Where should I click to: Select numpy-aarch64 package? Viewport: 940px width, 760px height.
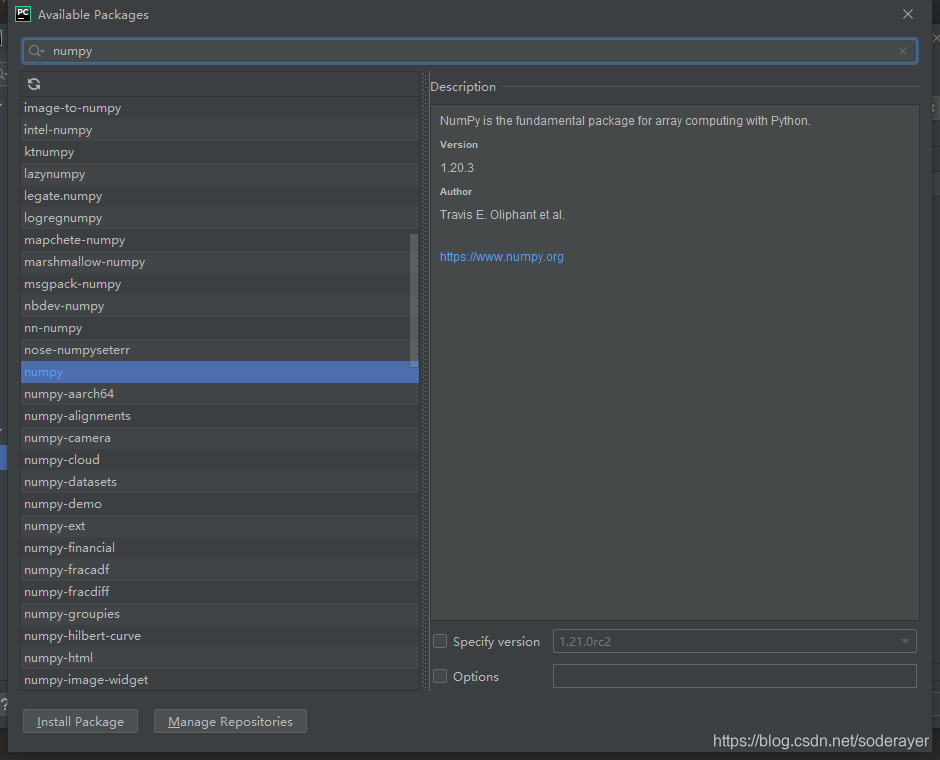coord(219,394)
